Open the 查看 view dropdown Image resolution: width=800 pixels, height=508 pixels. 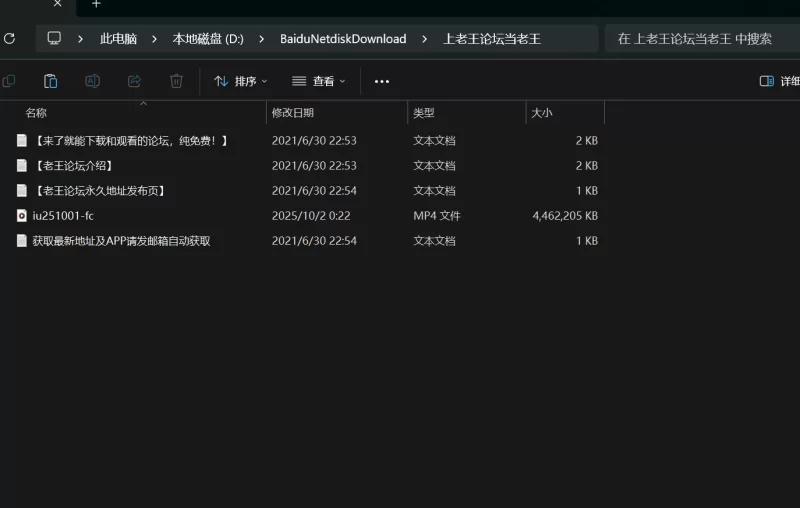pyautogui.click(x=318, y=81)
